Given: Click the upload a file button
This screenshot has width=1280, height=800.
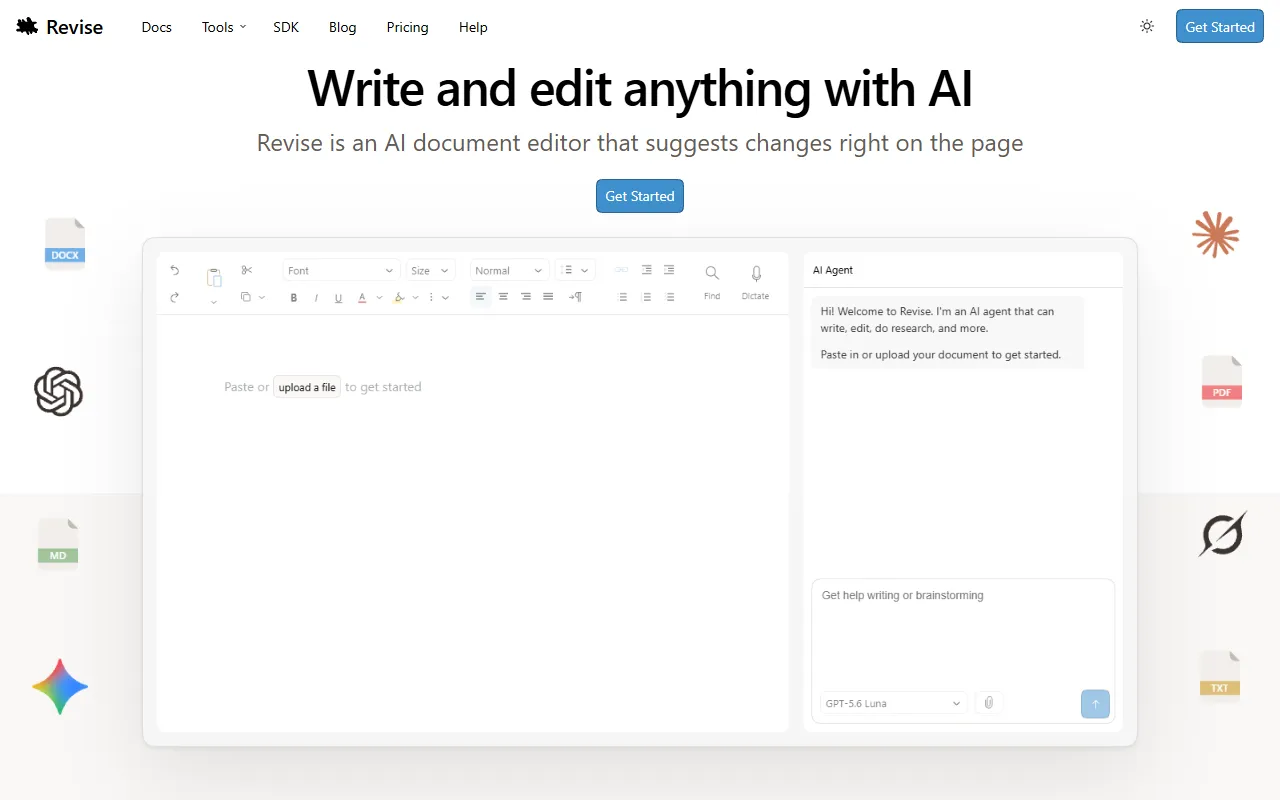Looking at the screenshot, I should [307, 387].
